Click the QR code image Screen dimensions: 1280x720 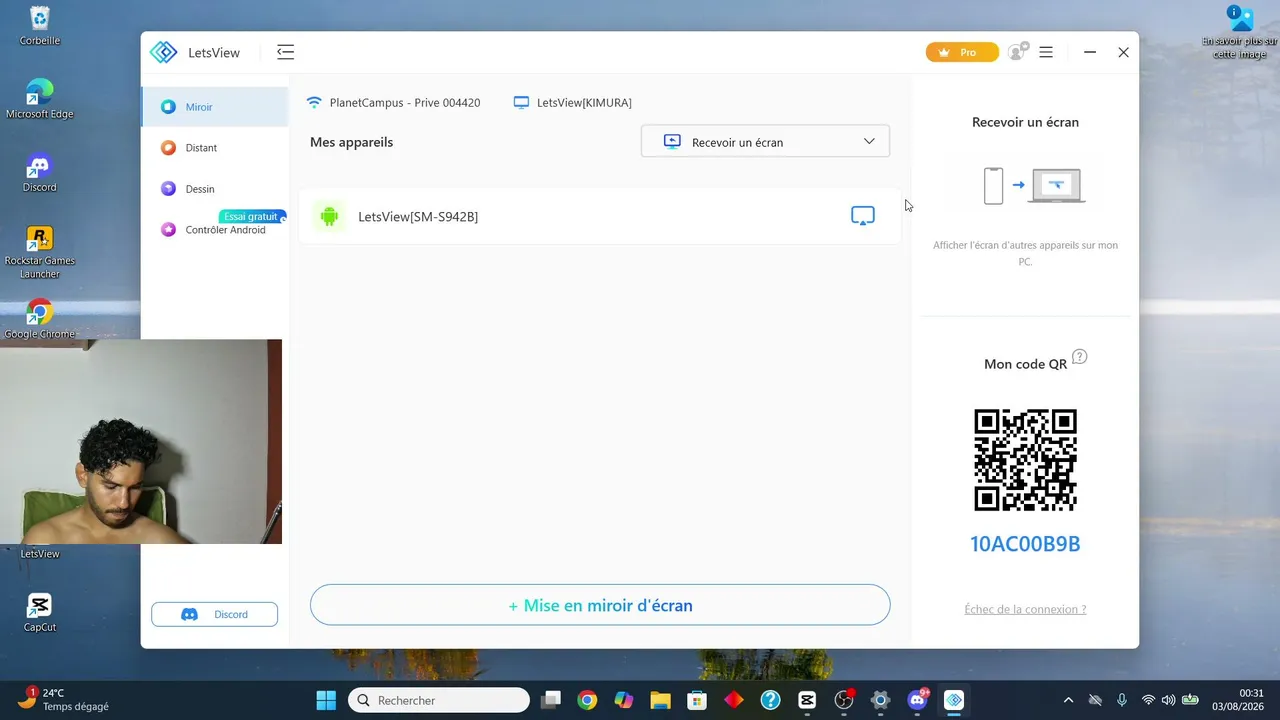coord(1025,460)
